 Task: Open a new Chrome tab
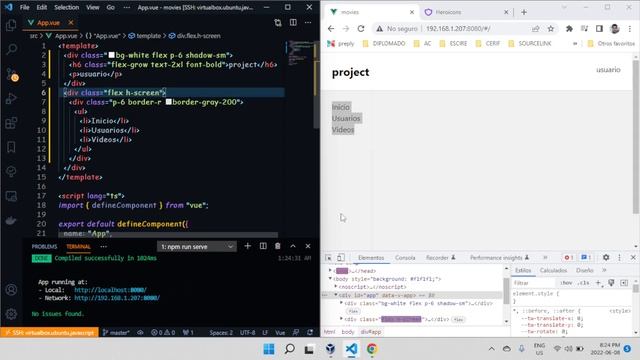[524, 12]
